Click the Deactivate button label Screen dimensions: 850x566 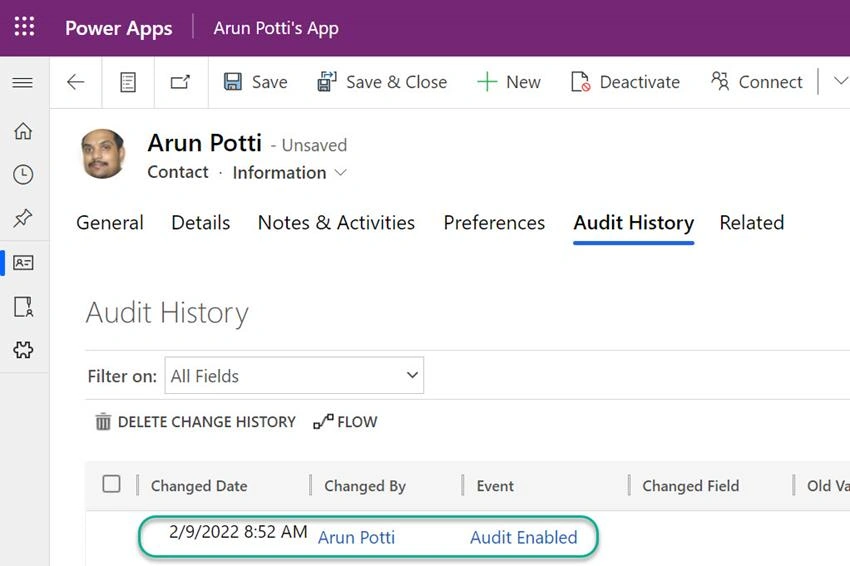pos(640,82)
